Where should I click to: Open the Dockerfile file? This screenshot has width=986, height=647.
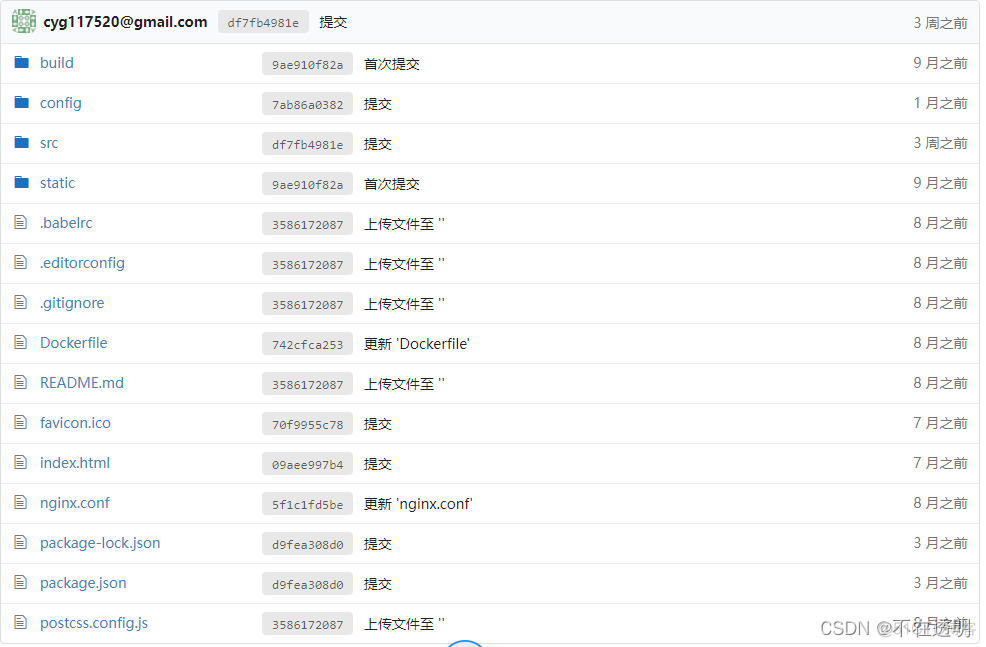pyautogui.click(x=74, y=343)
